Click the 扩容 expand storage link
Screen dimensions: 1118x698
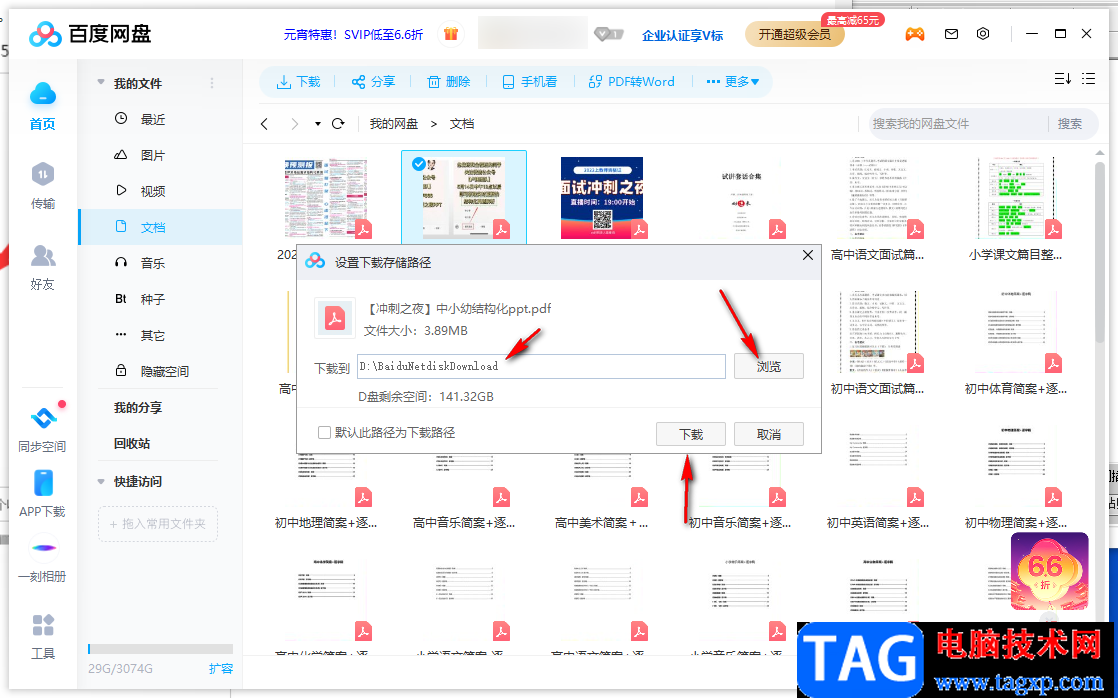221,668
